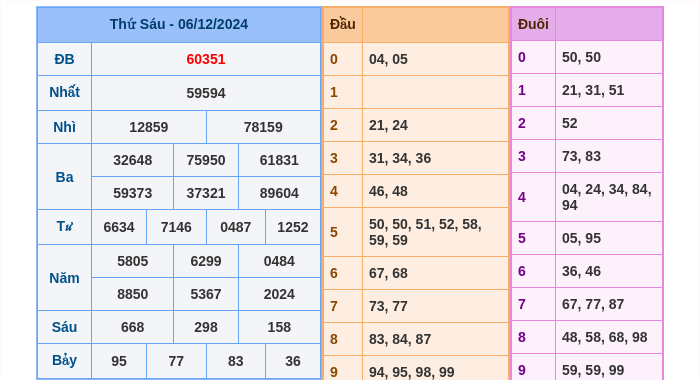Click Đầu row 2 values 21, 24

(388, 125)
